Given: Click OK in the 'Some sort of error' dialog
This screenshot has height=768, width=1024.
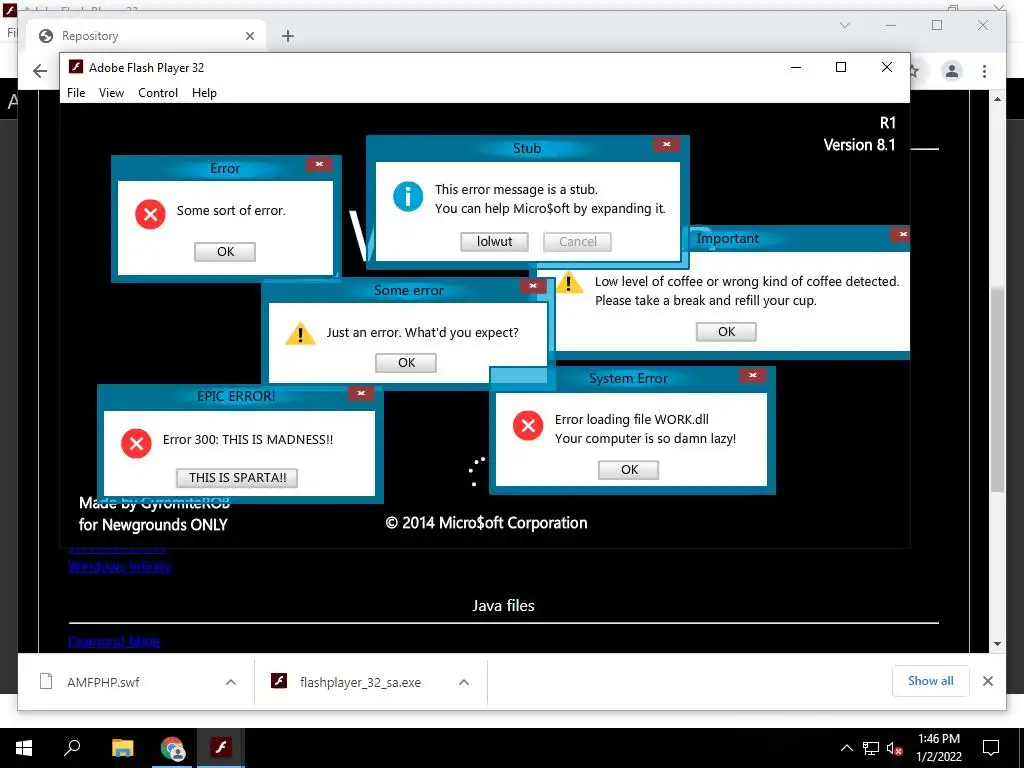Looking at the screenshot, I should coord(225,251).
